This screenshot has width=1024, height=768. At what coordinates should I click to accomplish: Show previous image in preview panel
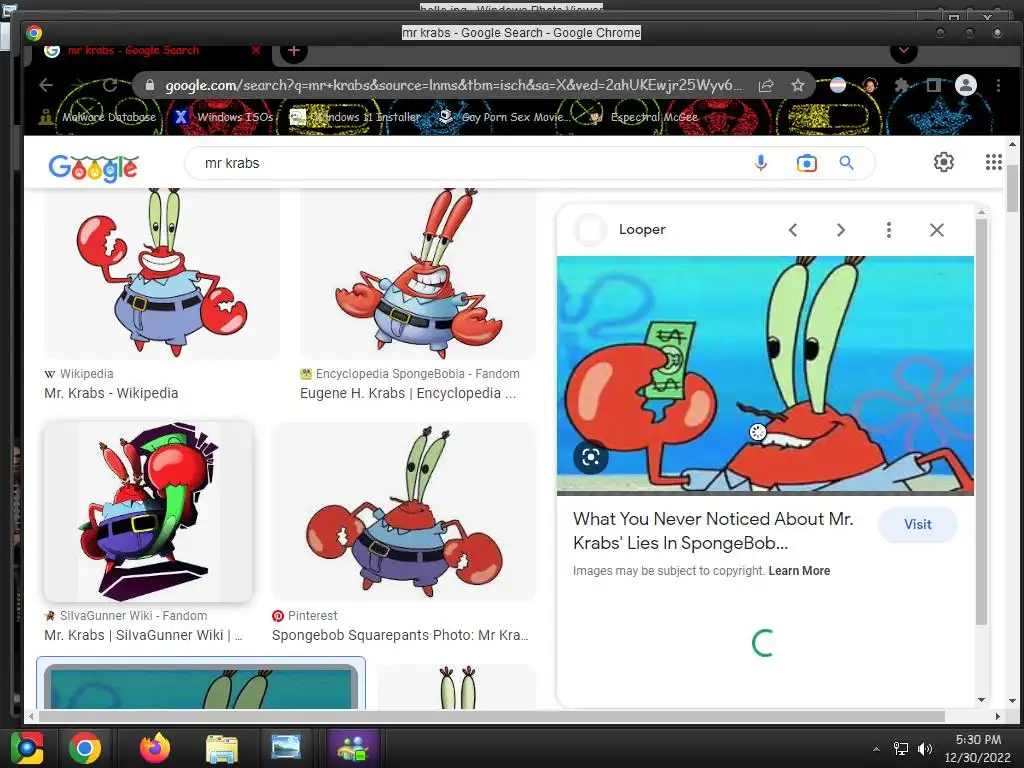[x=793, y=230]
